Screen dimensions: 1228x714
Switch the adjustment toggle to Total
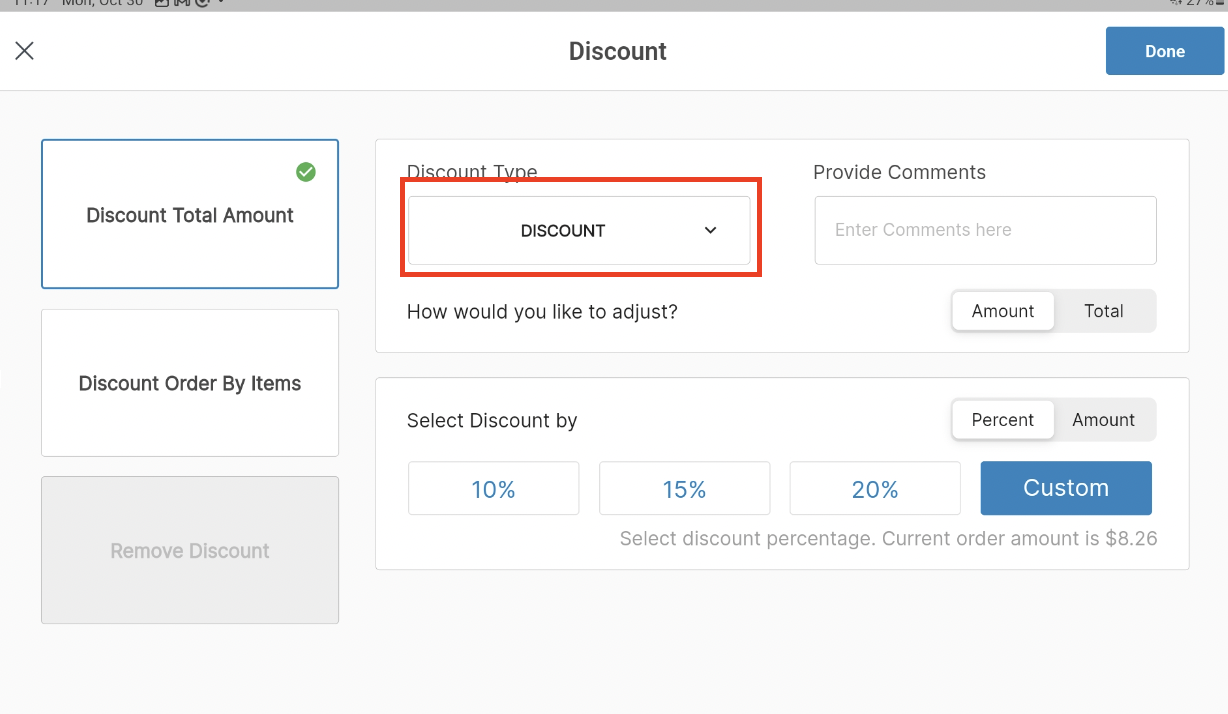[1104, 311]
